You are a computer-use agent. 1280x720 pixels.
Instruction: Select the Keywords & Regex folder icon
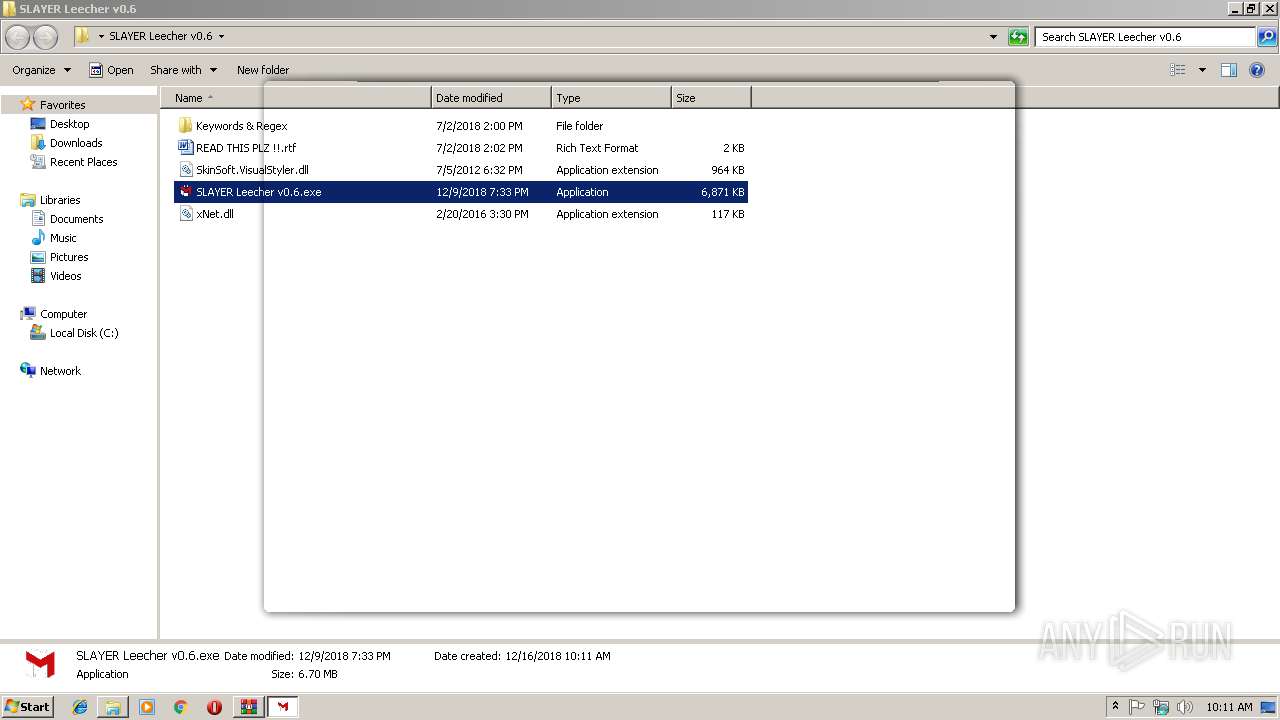click(185, 126)
